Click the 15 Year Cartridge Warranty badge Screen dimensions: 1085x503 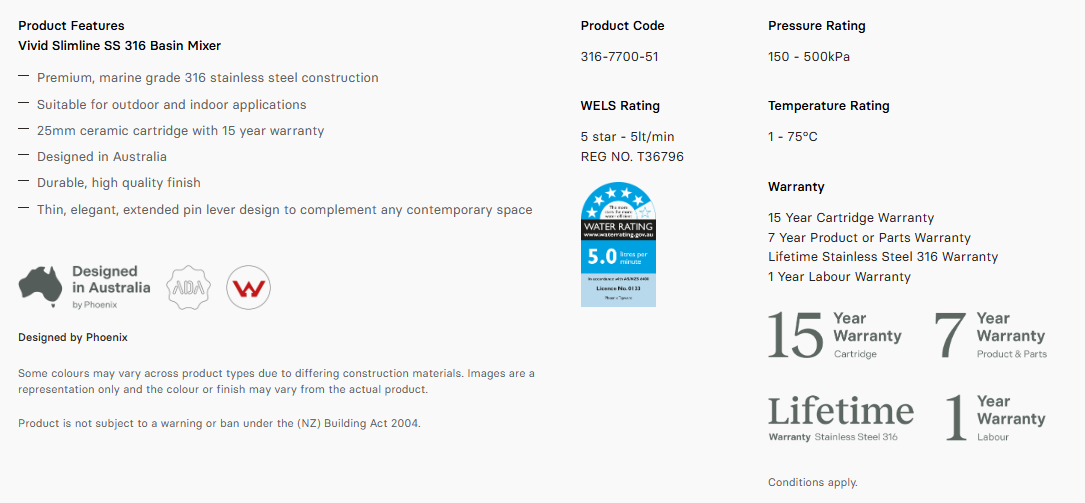coord(835,334)
